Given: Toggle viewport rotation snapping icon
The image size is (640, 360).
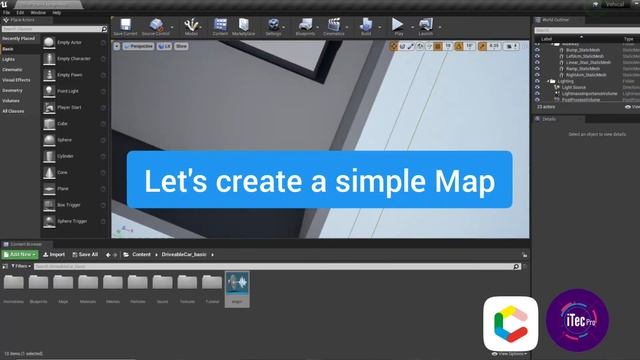Looking at the screenshot, I should (459, 47).
